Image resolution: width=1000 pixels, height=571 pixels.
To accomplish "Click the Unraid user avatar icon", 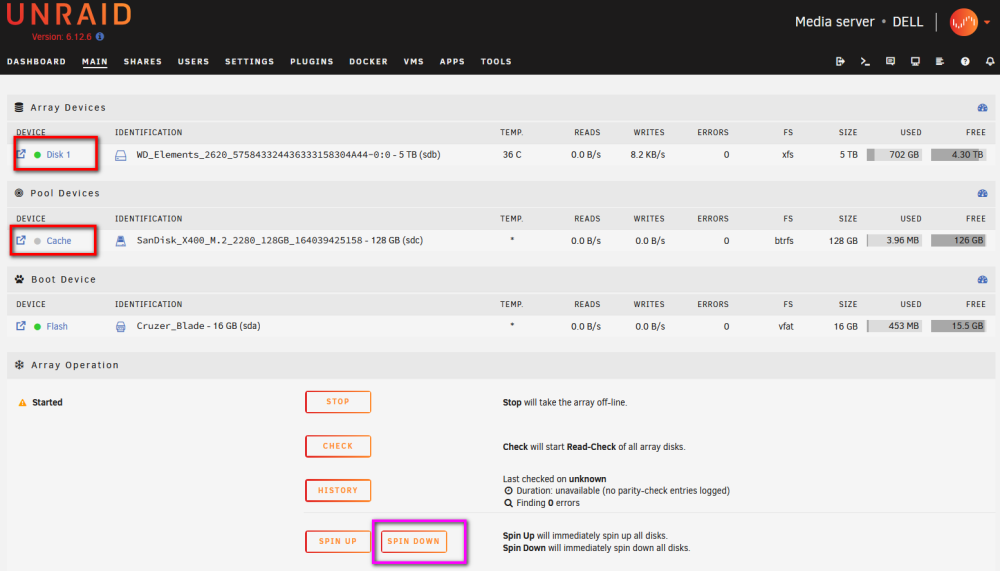I will click(x=964, y=22).
